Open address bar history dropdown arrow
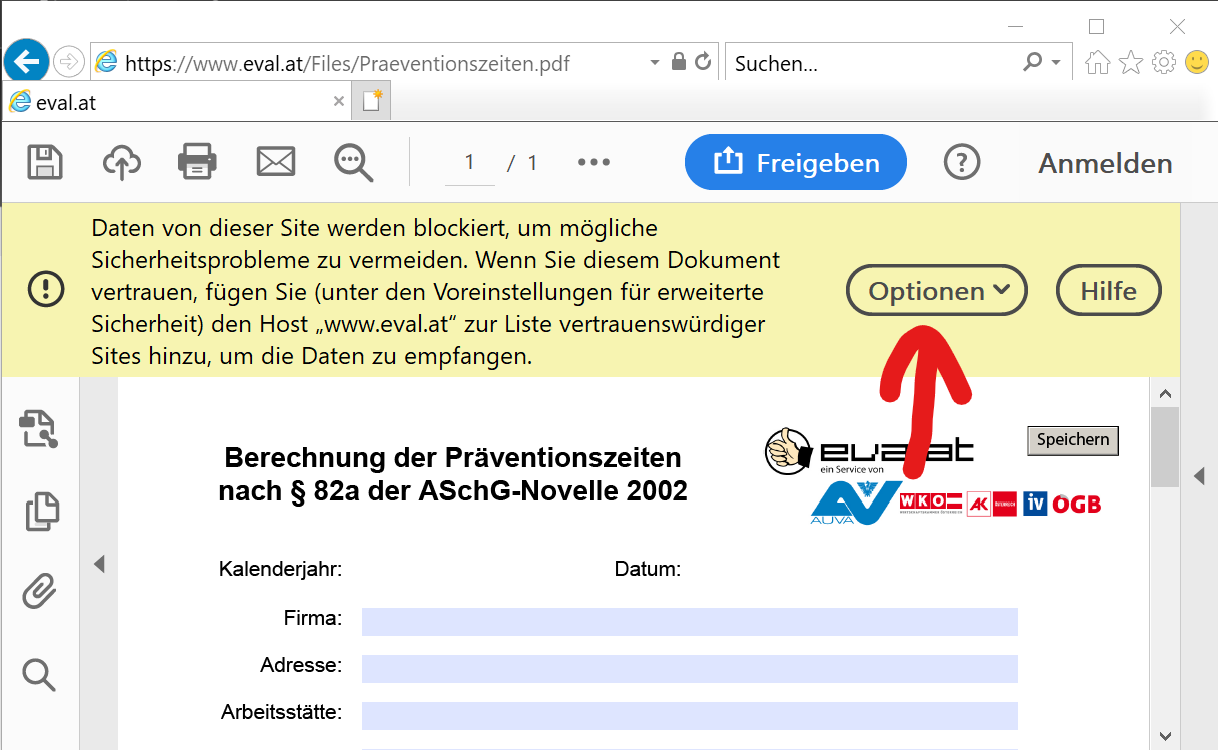 [x=655, y=62]
